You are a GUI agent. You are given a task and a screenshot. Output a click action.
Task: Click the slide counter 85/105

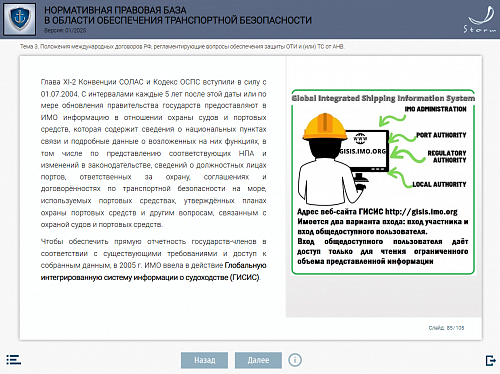pos(446,328)
